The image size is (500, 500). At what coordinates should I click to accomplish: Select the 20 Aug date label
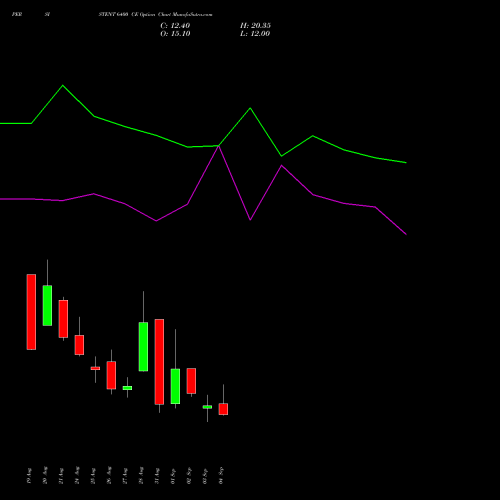coord(45,476)
